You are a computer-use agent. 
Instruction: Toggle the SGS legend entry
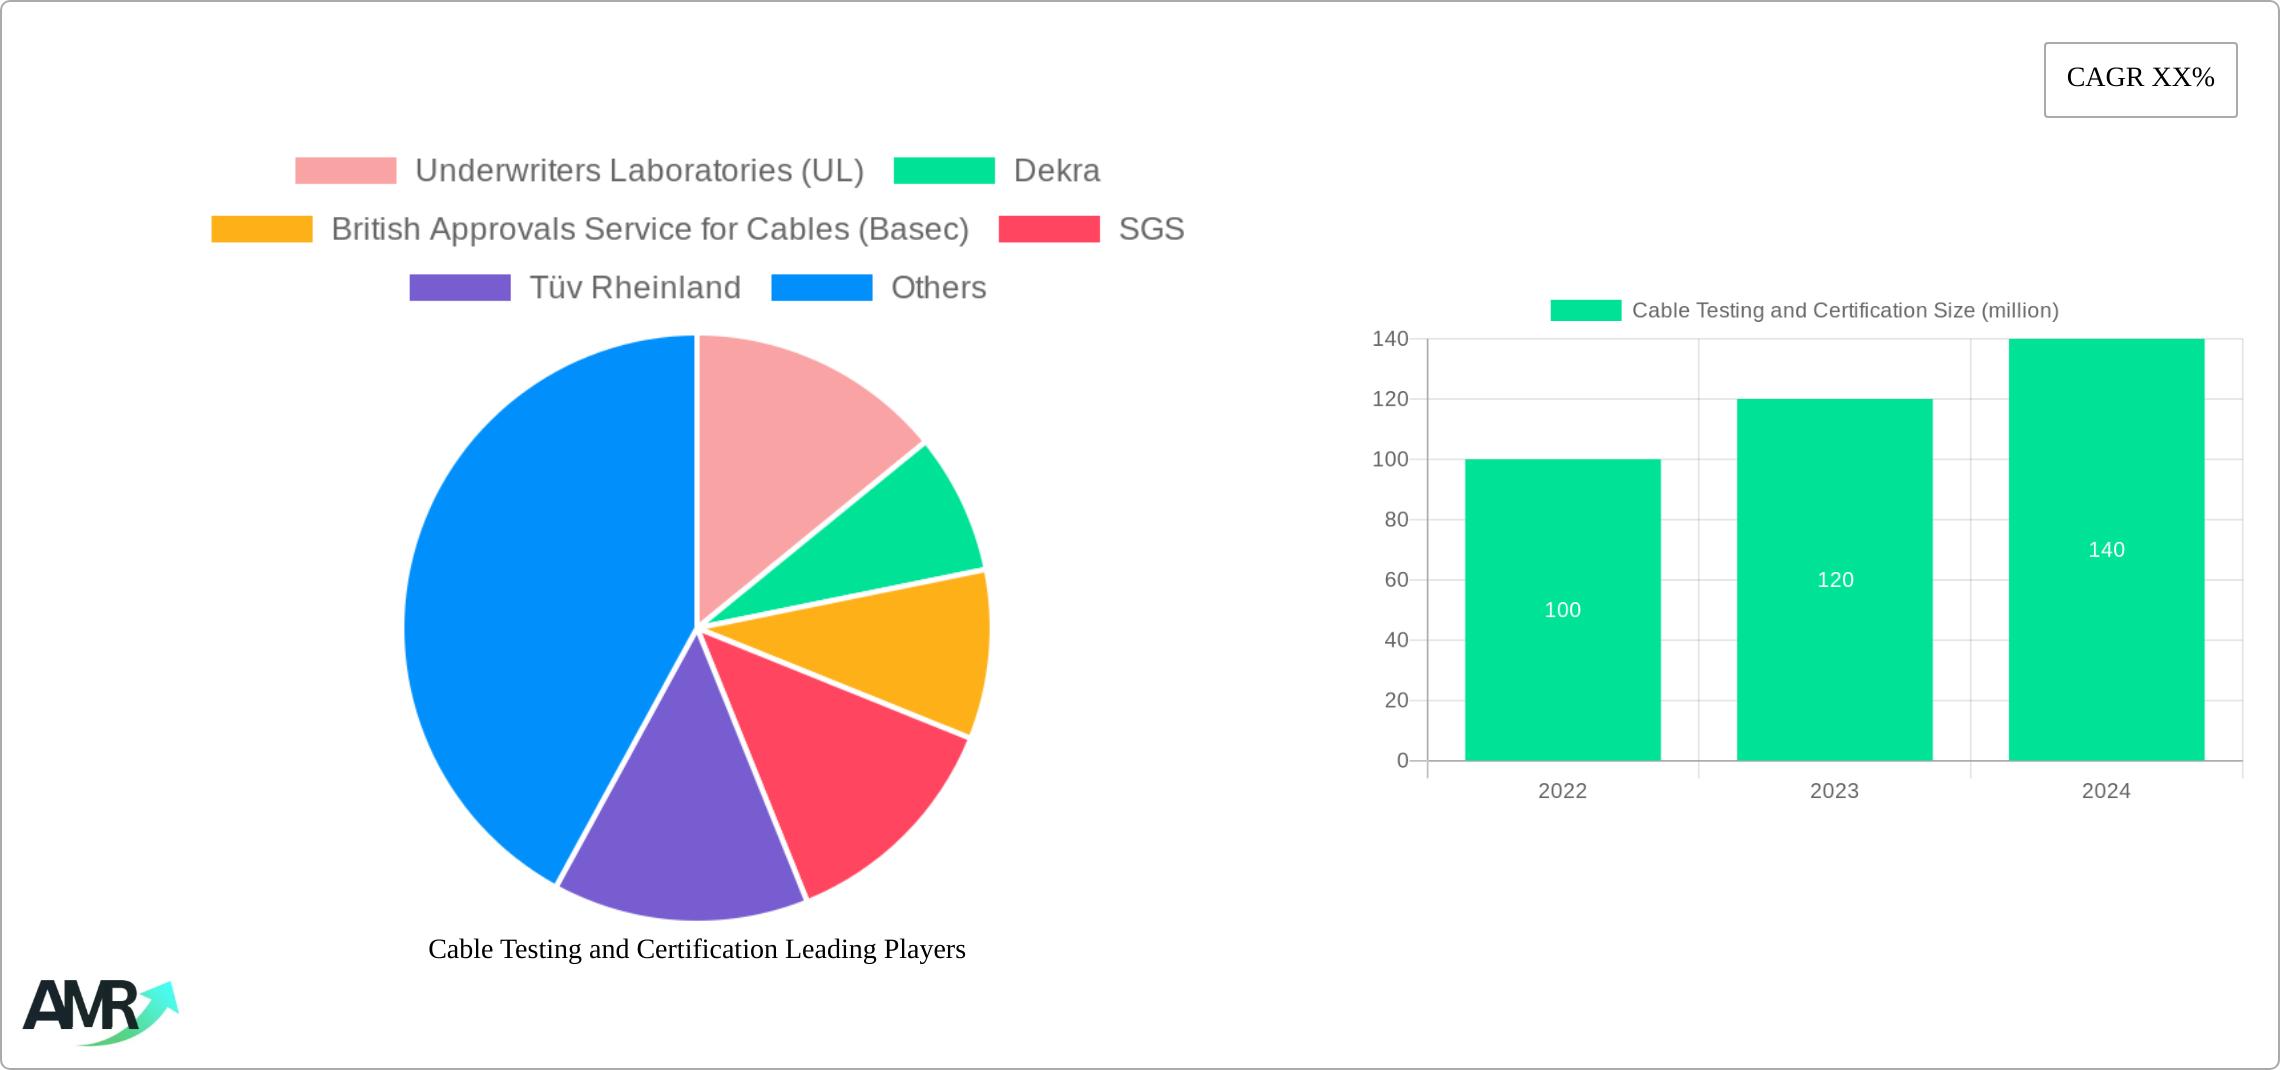tap(1151, 229)
